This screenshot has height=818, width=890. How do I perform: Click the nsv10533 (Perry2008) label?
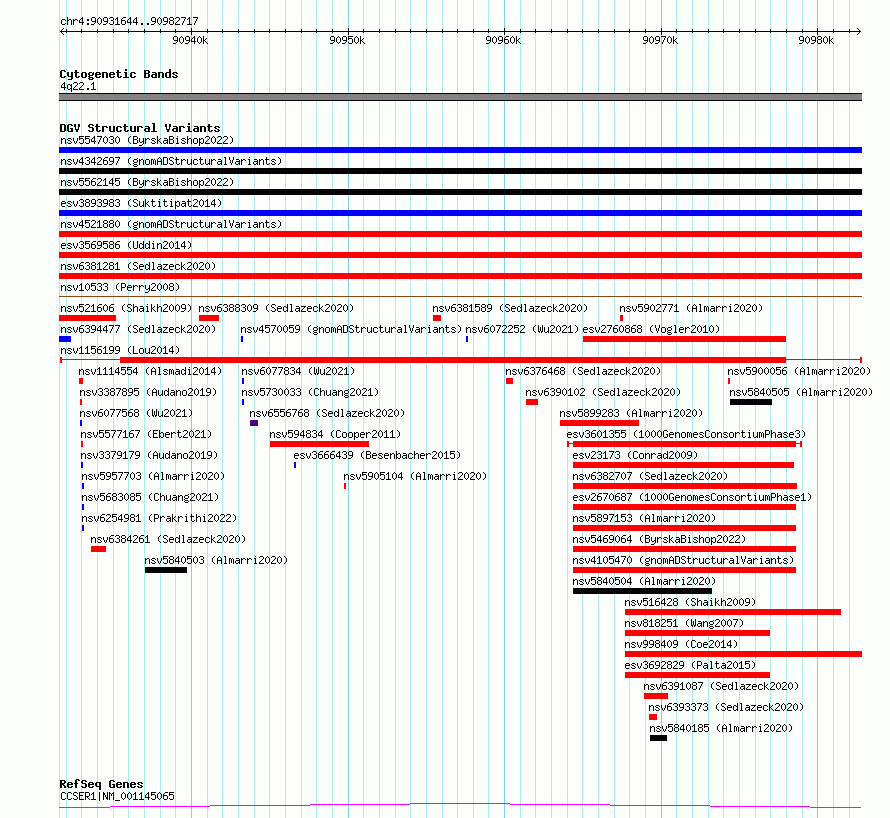pos(120,287)
